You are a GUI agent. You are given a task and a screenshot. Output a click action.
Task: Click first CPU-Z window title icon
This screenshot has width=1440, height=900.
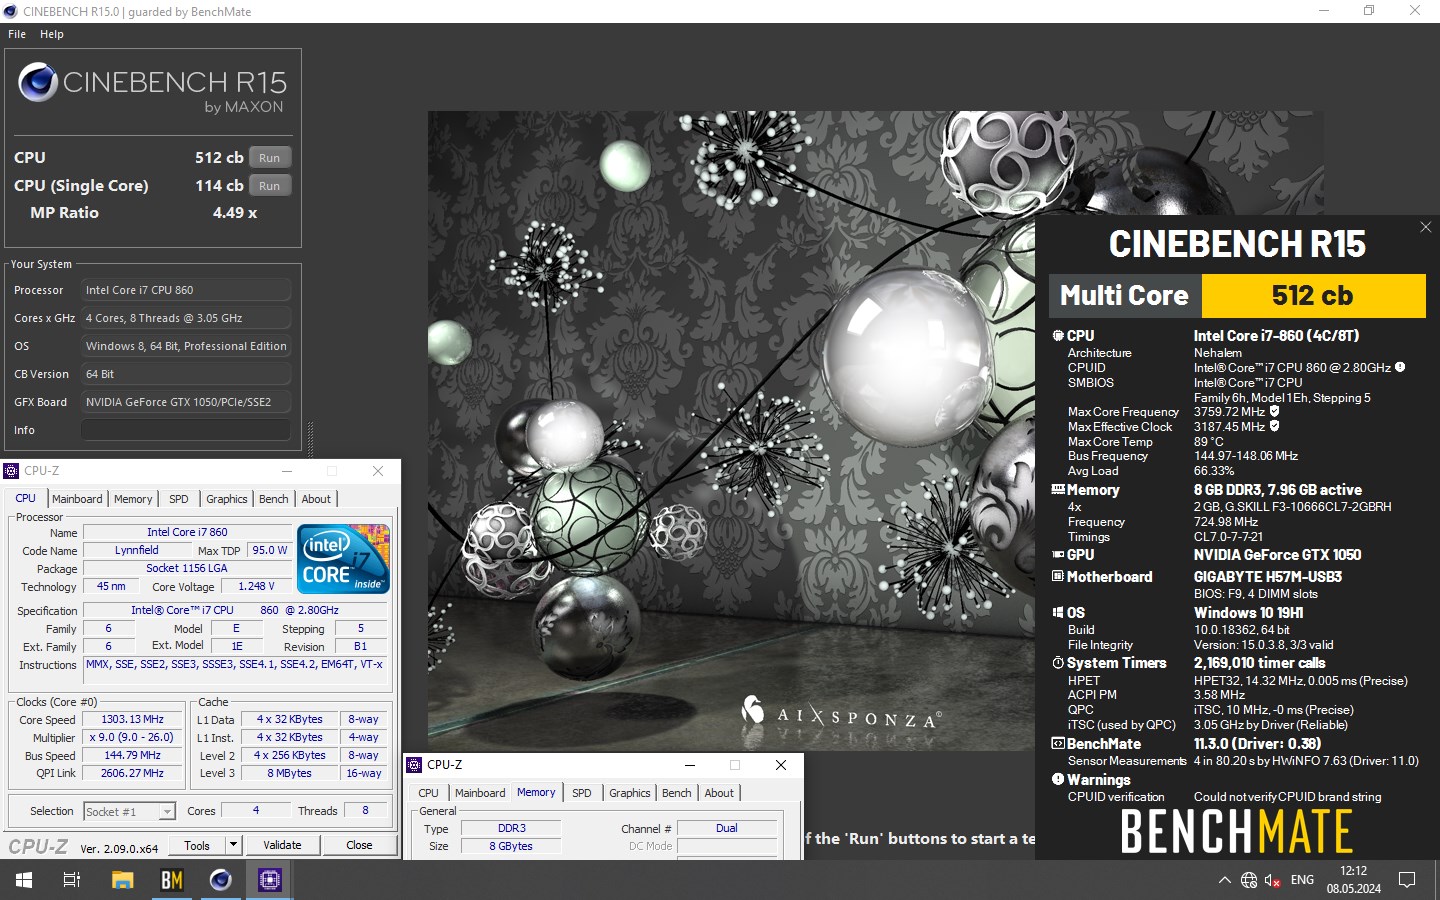point(11,471)
